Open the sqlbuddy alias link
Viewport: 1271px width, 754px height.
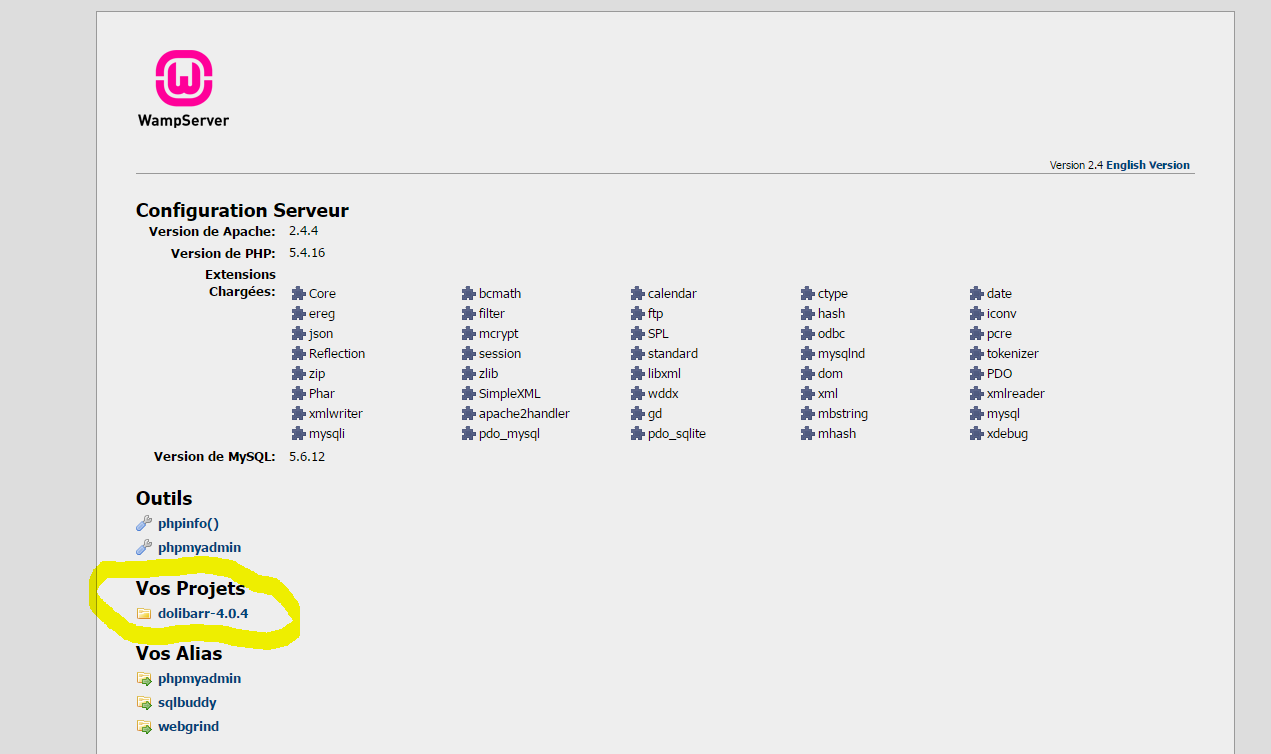point(187,702)
